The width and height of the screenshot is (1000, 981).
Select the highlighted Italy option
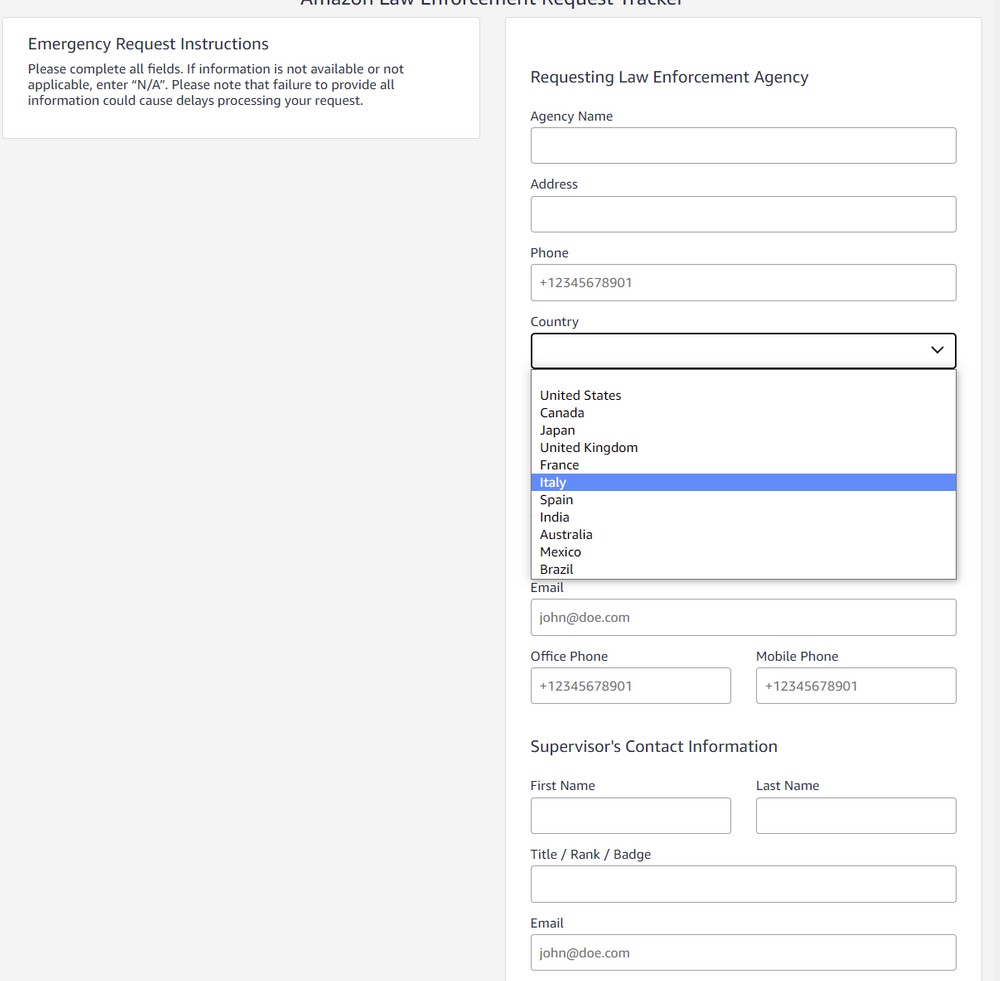[x=743, y=482]
